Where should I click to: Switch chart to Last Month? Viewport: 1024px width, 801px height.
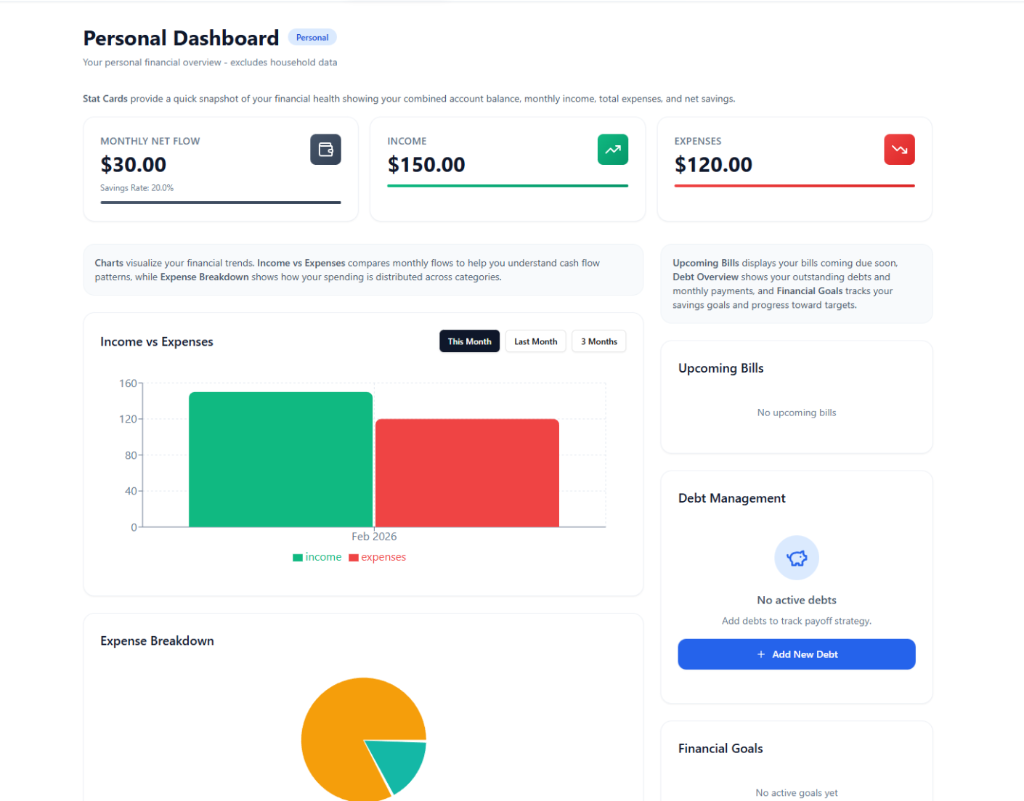[536, 341]
